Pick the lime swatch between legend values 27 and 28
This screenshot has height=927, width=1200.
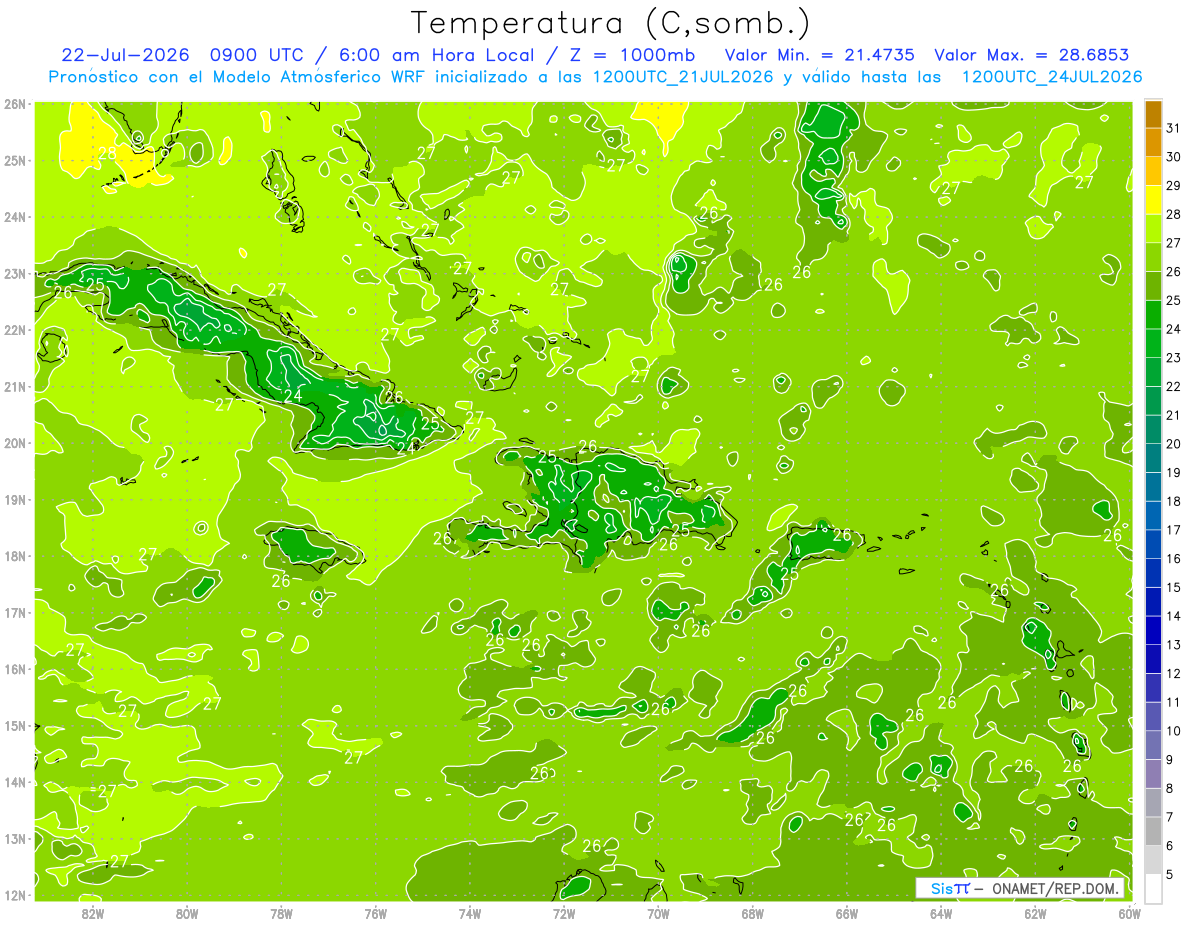click(1153, 228)
